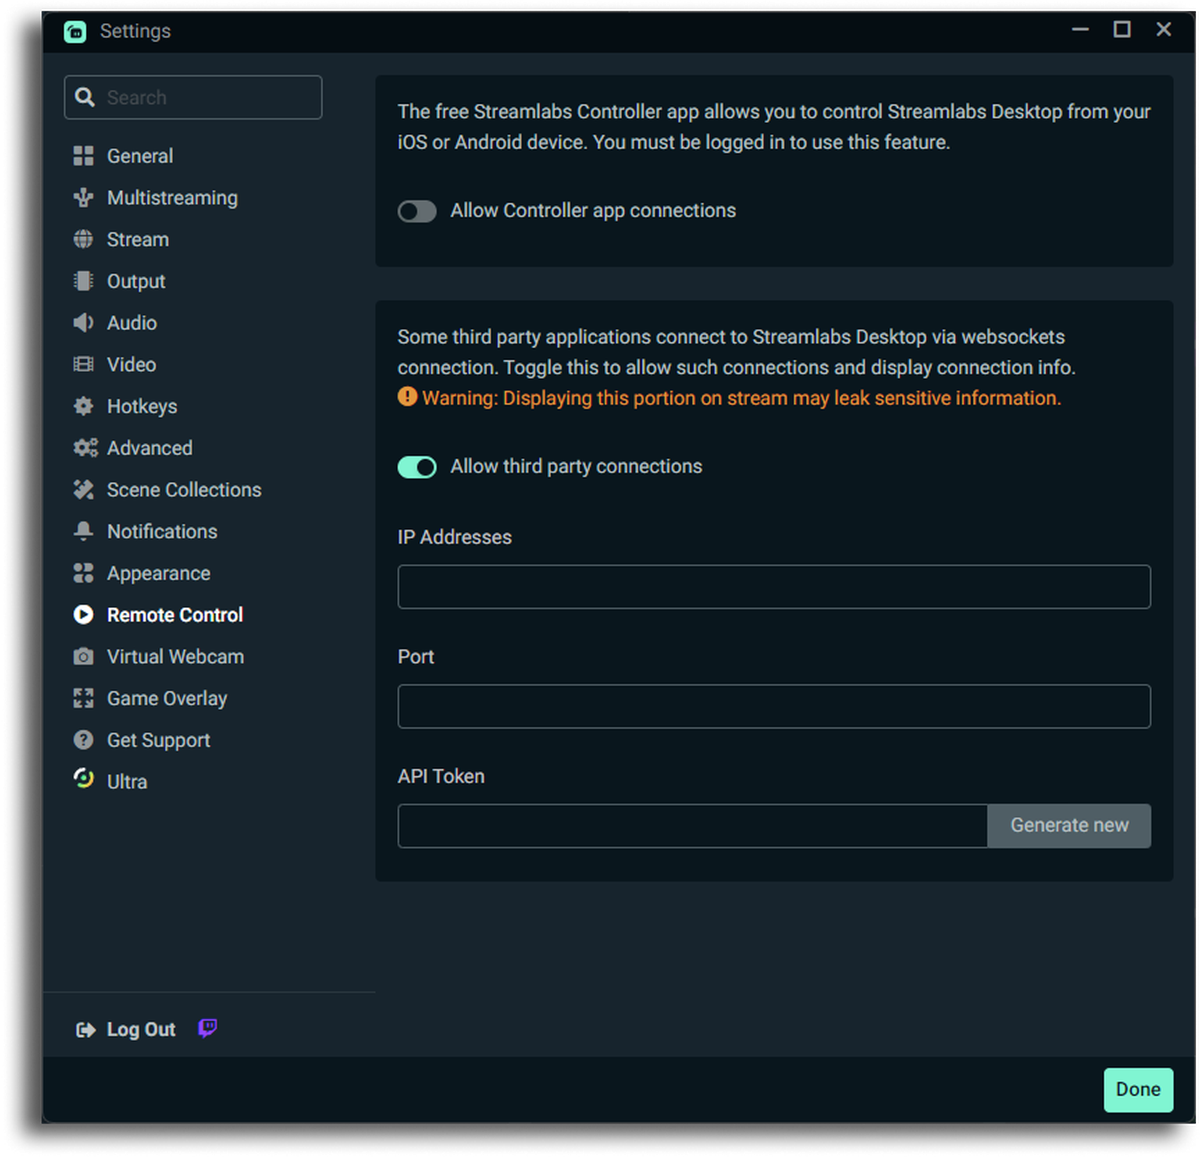Click the Notifications bell icon

coord(83,531)
